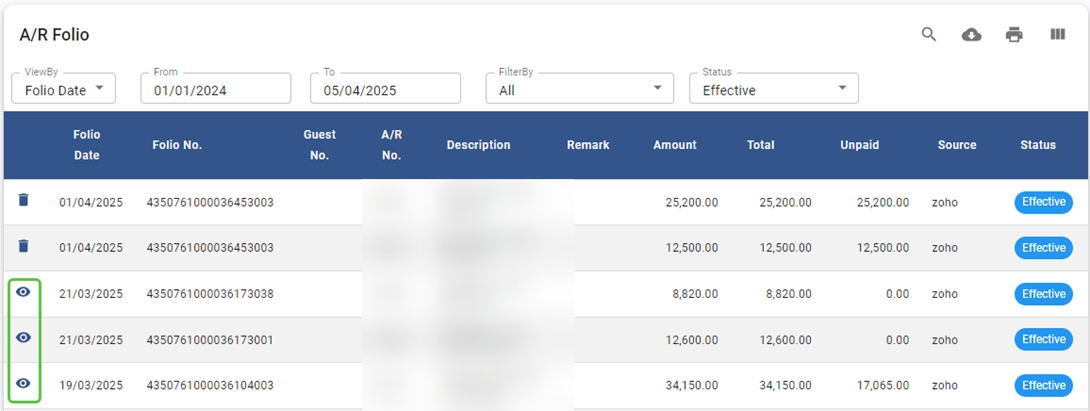Expand the ViewBy Folio Date dropdown
Image resolution: width=1090 pixels, height=411 pixels.
(x=64, y=90)
